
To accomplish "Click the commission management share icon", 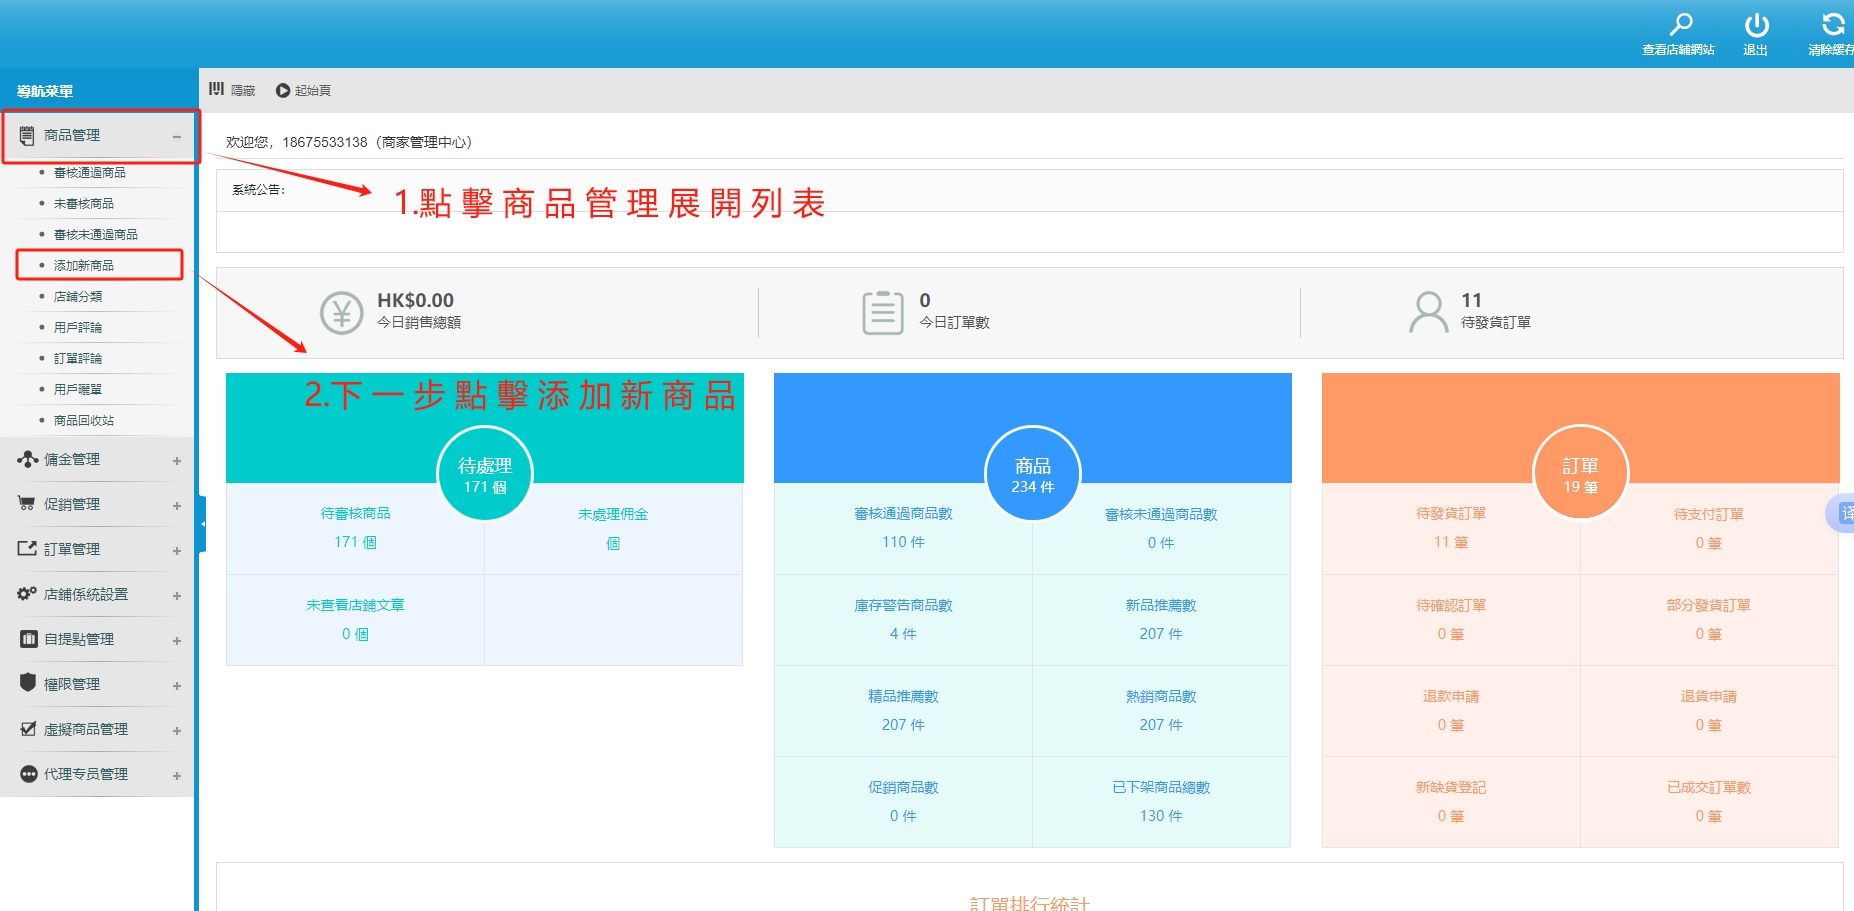I will (28, 459).
